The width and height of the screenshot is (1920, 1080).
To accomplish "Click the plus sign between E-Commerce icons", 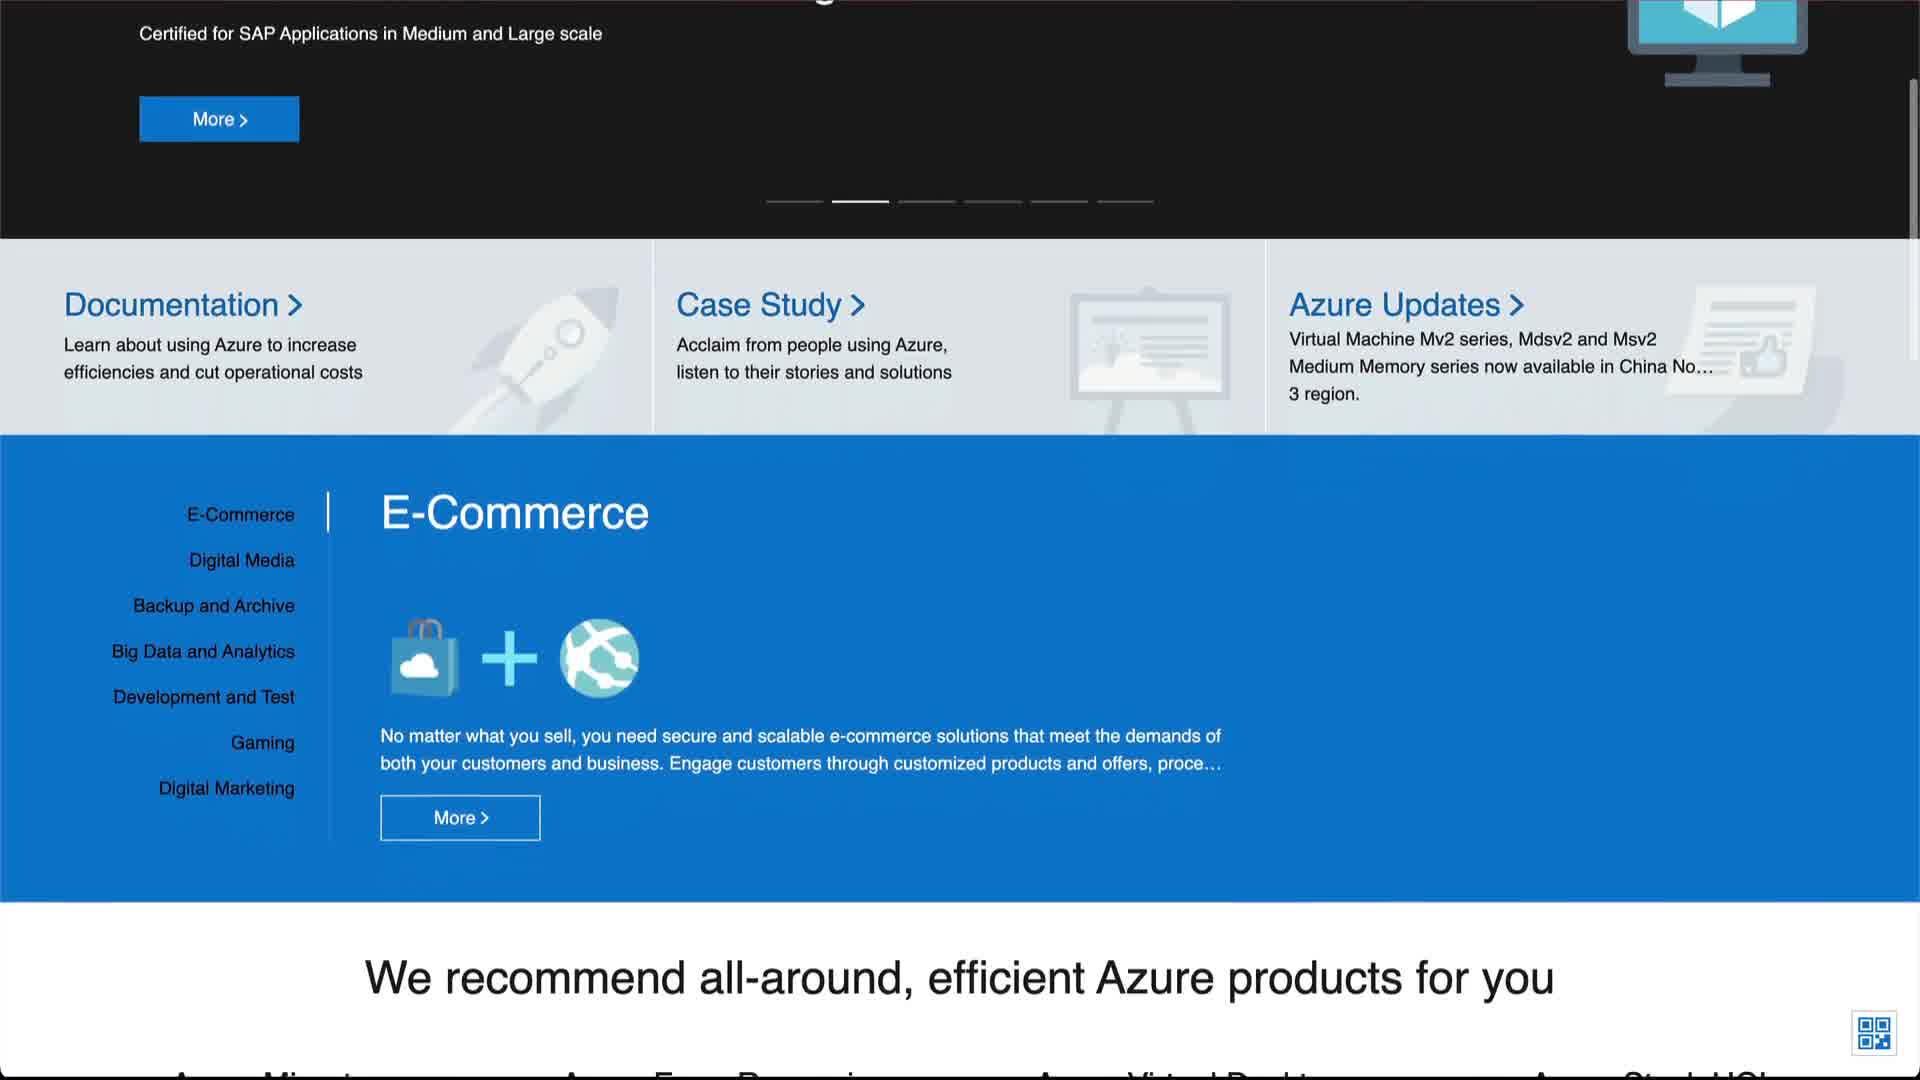I will point(509,658).
